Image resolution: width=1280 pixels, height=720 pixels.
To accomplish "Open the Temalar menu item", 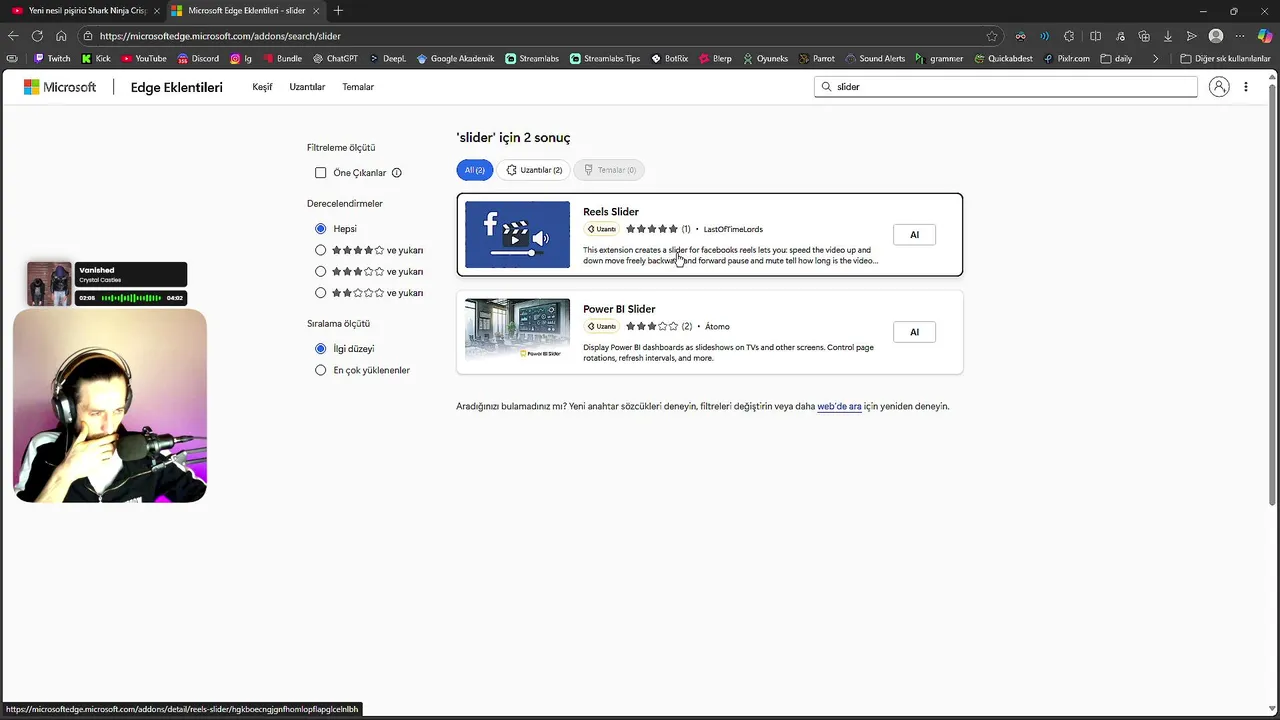I will [x=358, y=87].
